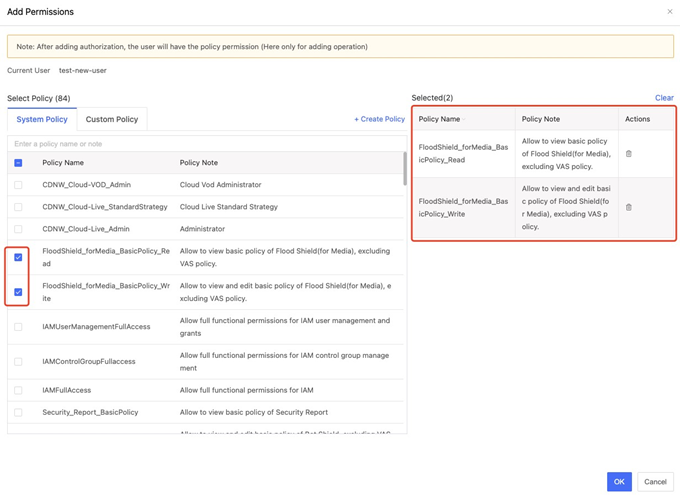Close the Add Permissions dialog
The width and height of the screenshot is (680, 497).
coord(670,12)
